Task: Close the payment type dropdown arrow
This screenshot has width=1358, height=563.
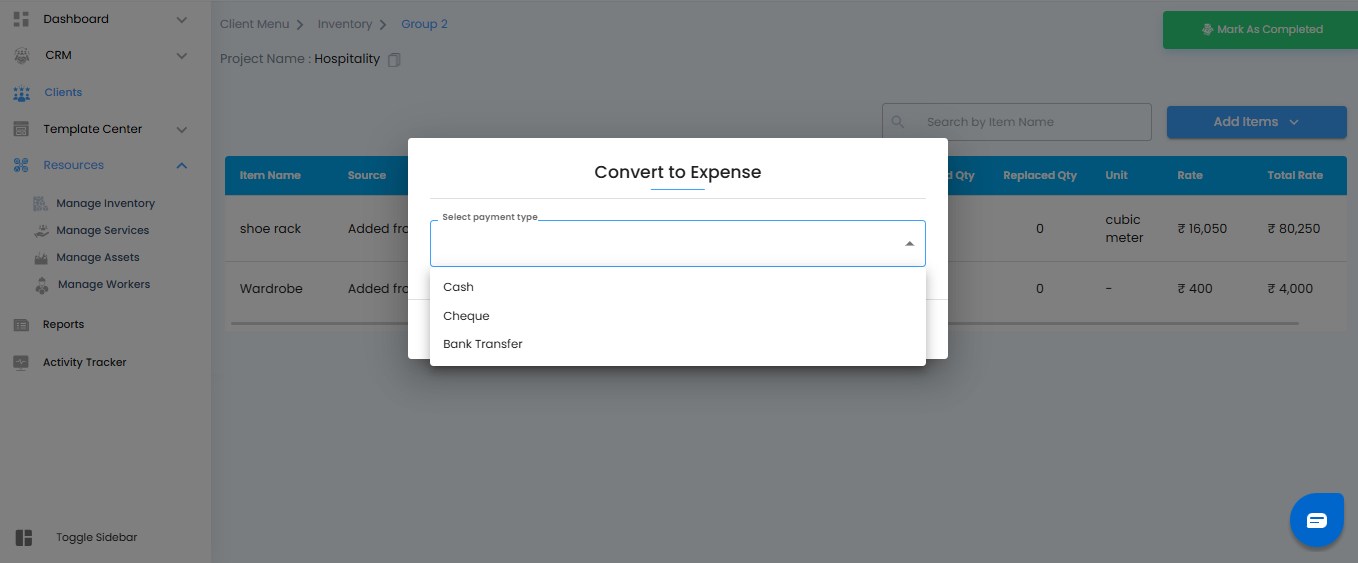Action: click(x=909, y=244)
